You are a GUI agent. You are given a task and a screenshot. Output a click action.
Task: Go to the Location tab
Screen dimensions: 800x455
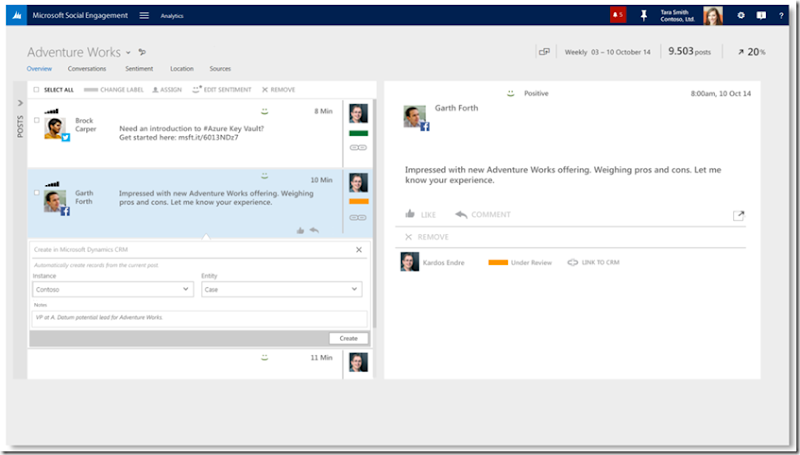pyautogui.click(x=182, y=68)
